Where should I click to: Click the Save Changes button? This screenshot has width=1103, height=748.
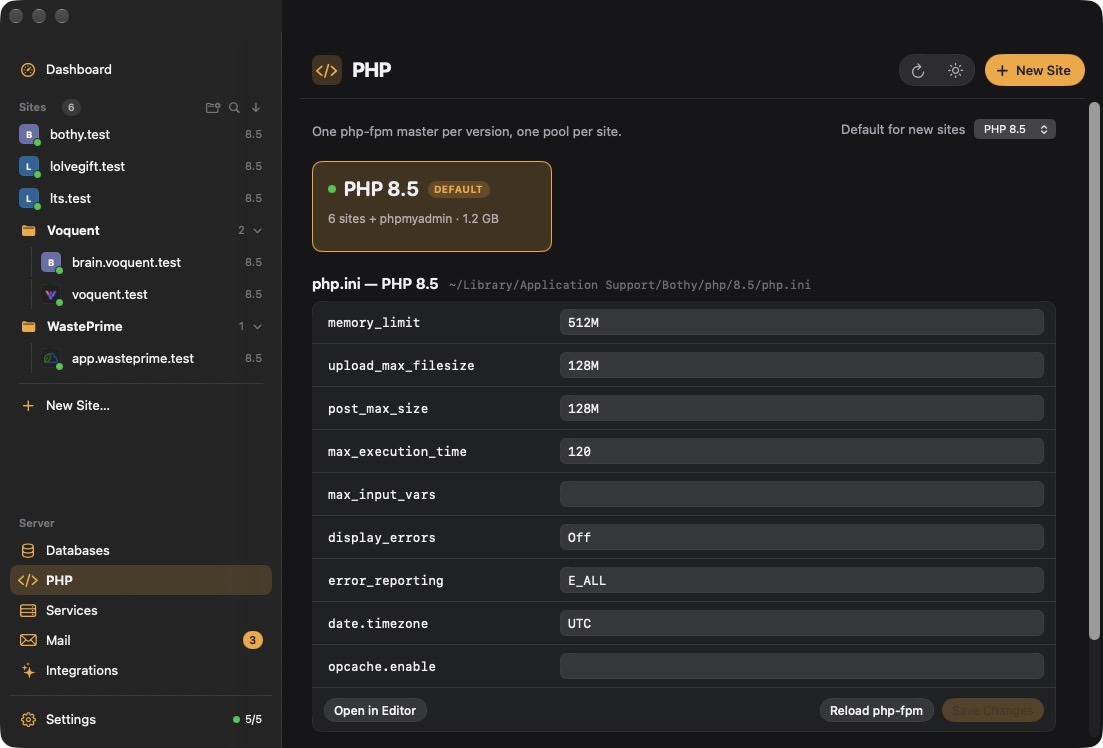(993, 711)
